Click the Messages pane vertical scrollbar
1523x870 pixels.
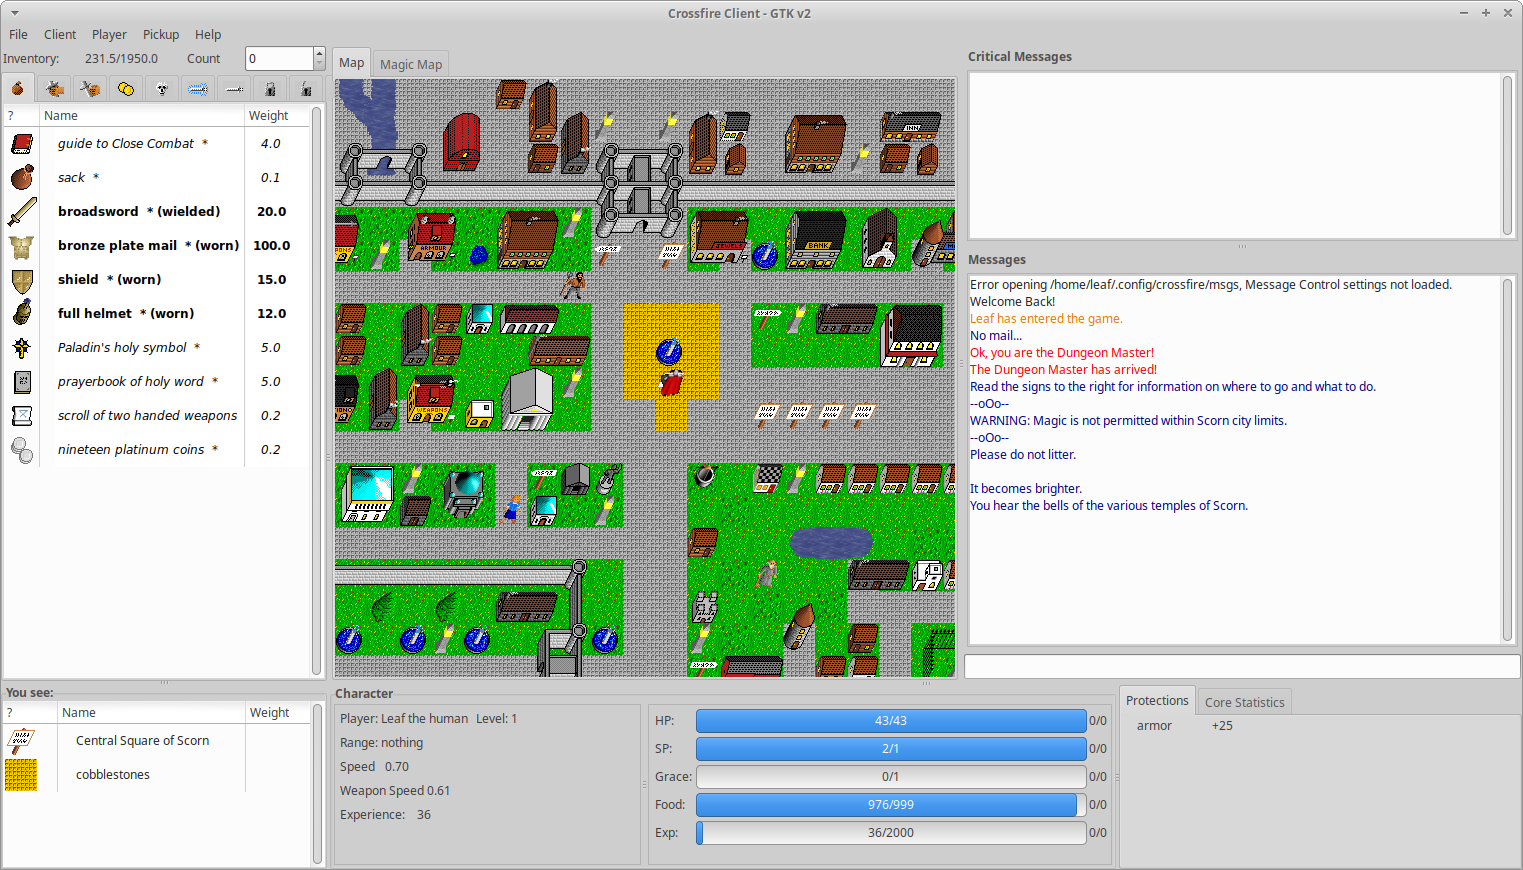coord(1508,460)
